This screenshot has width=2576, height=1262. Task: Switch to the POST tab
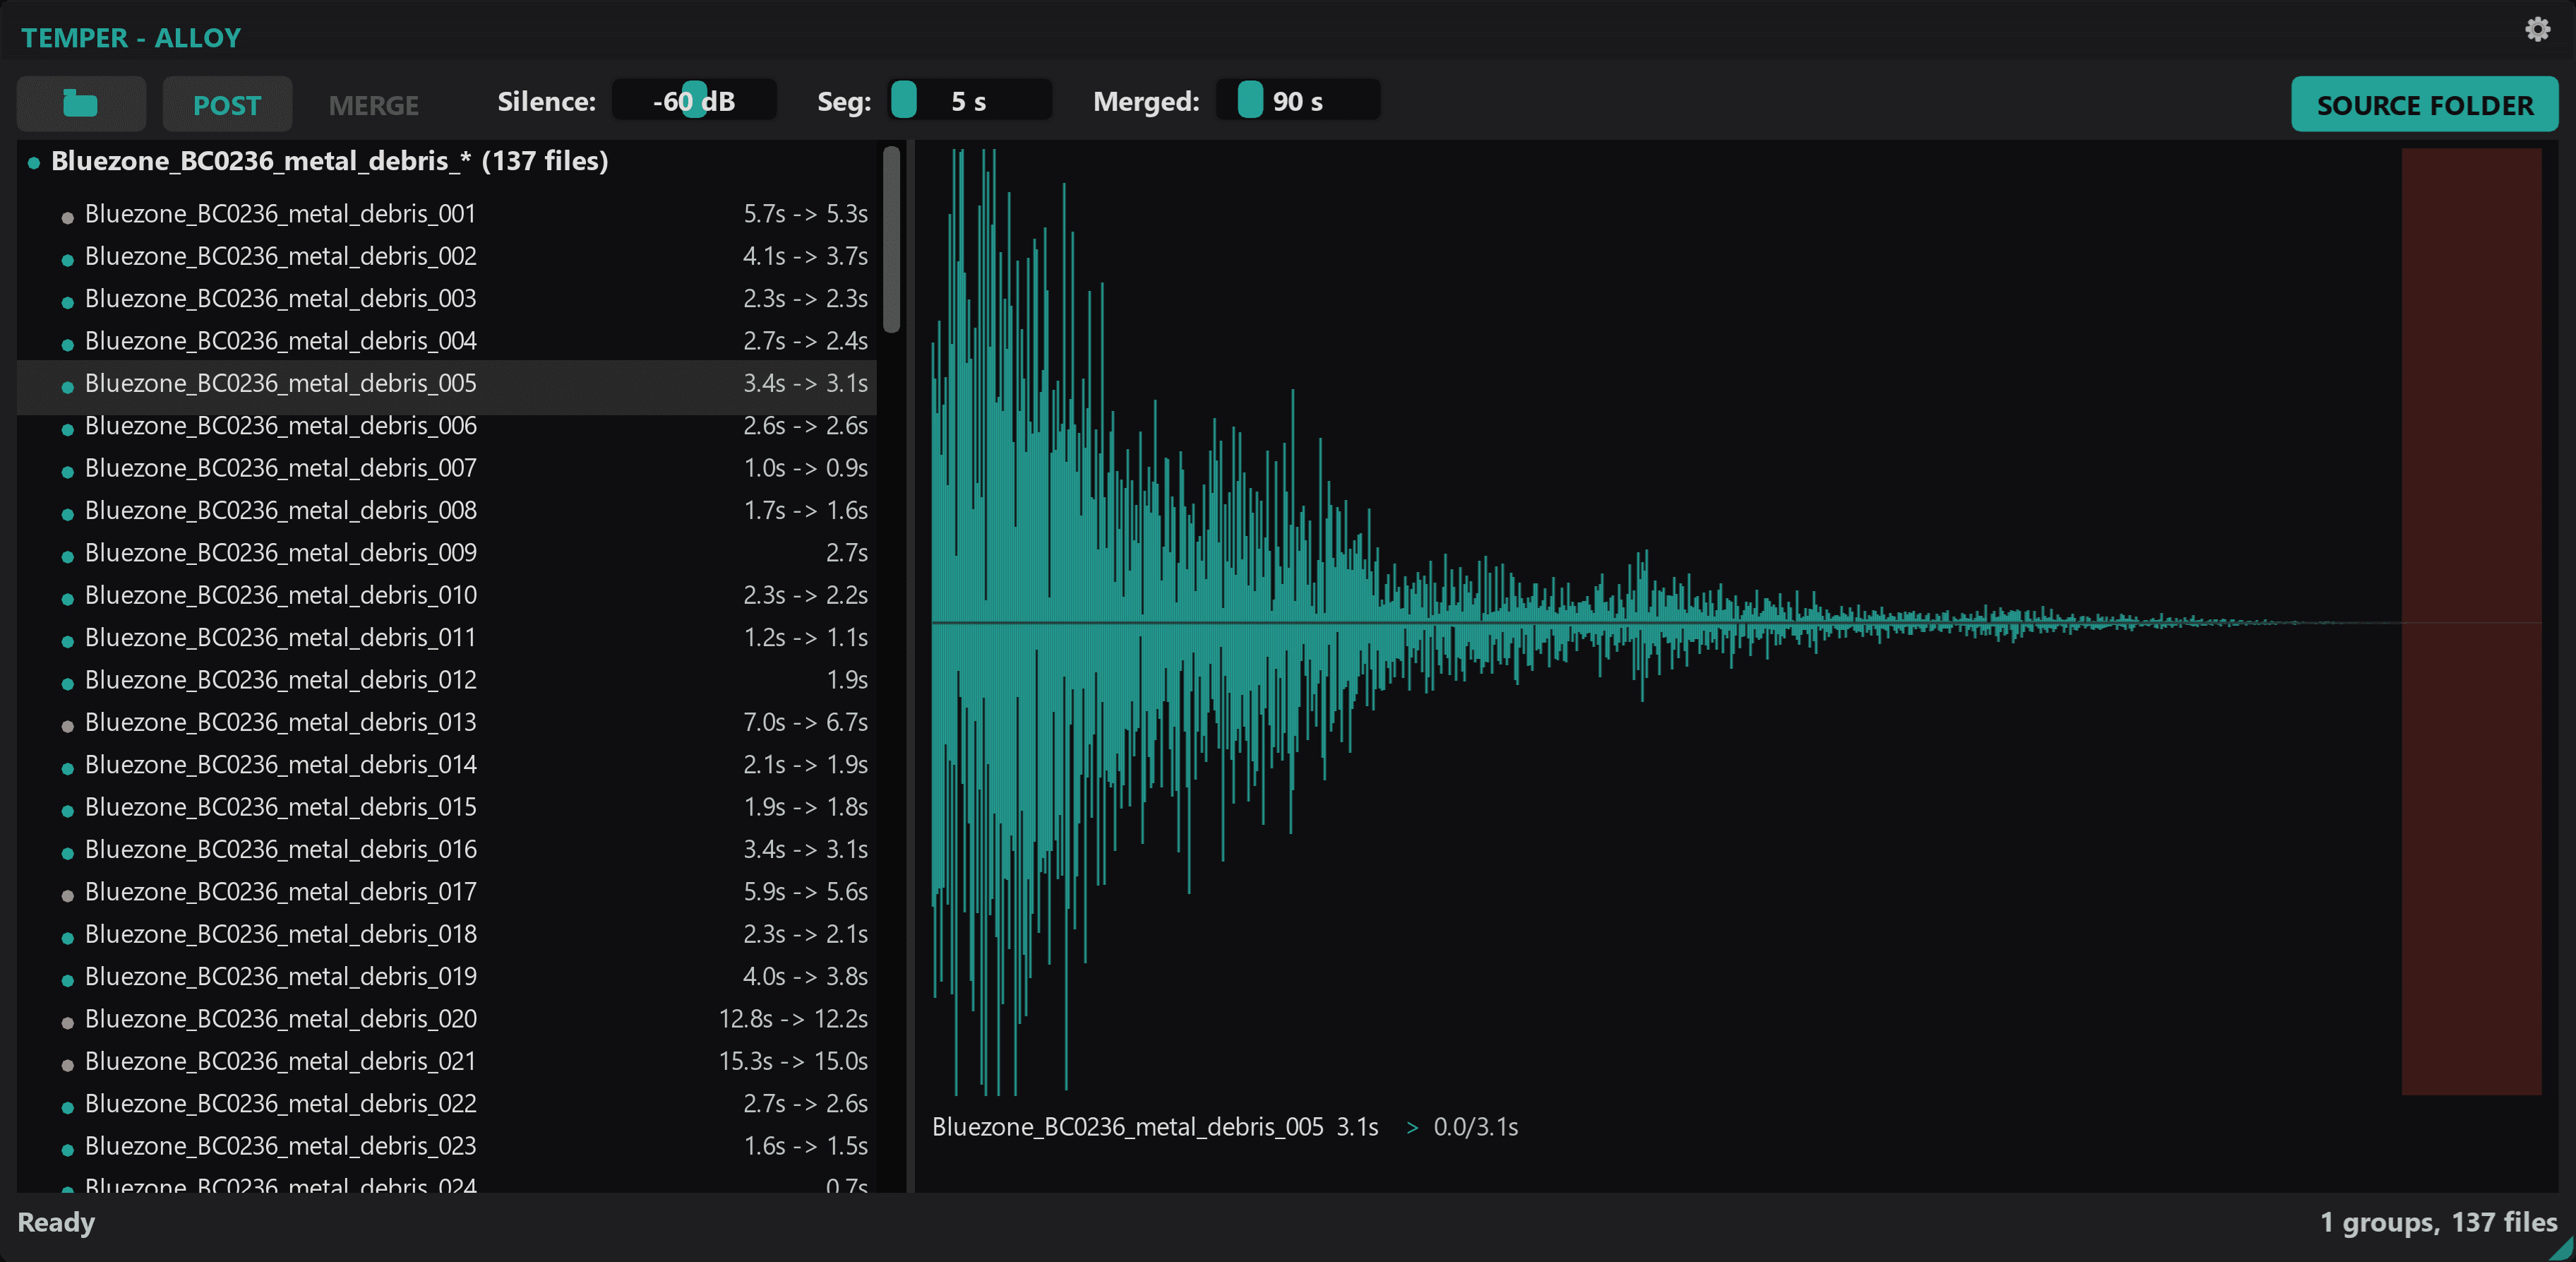[227, 104]
